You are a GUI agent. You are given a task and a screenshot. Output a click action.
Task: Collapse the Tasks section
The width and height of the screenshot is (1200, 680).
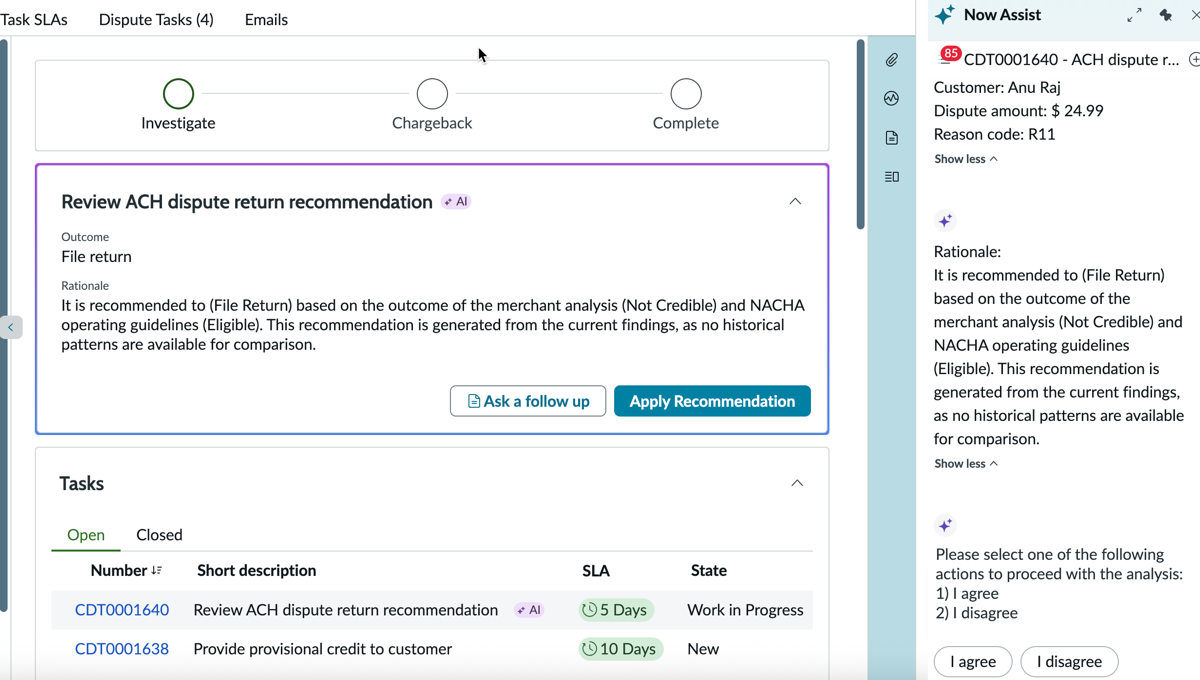[x=797, y=484]
